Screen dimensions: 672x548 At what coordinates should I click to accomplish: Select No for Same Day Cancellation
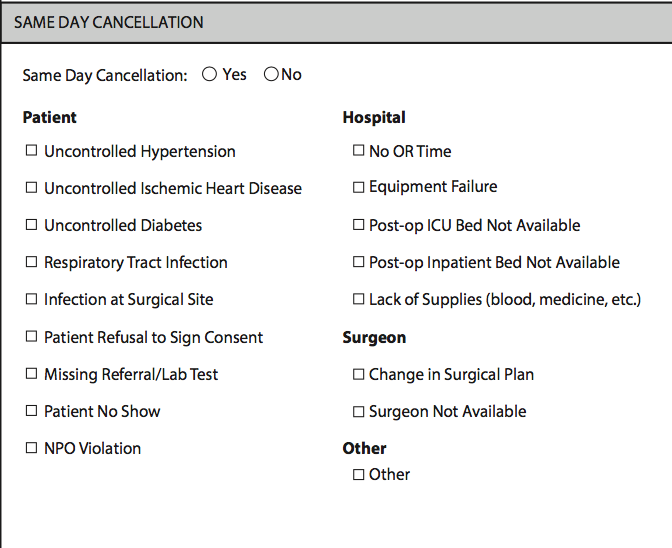[271, 74]
